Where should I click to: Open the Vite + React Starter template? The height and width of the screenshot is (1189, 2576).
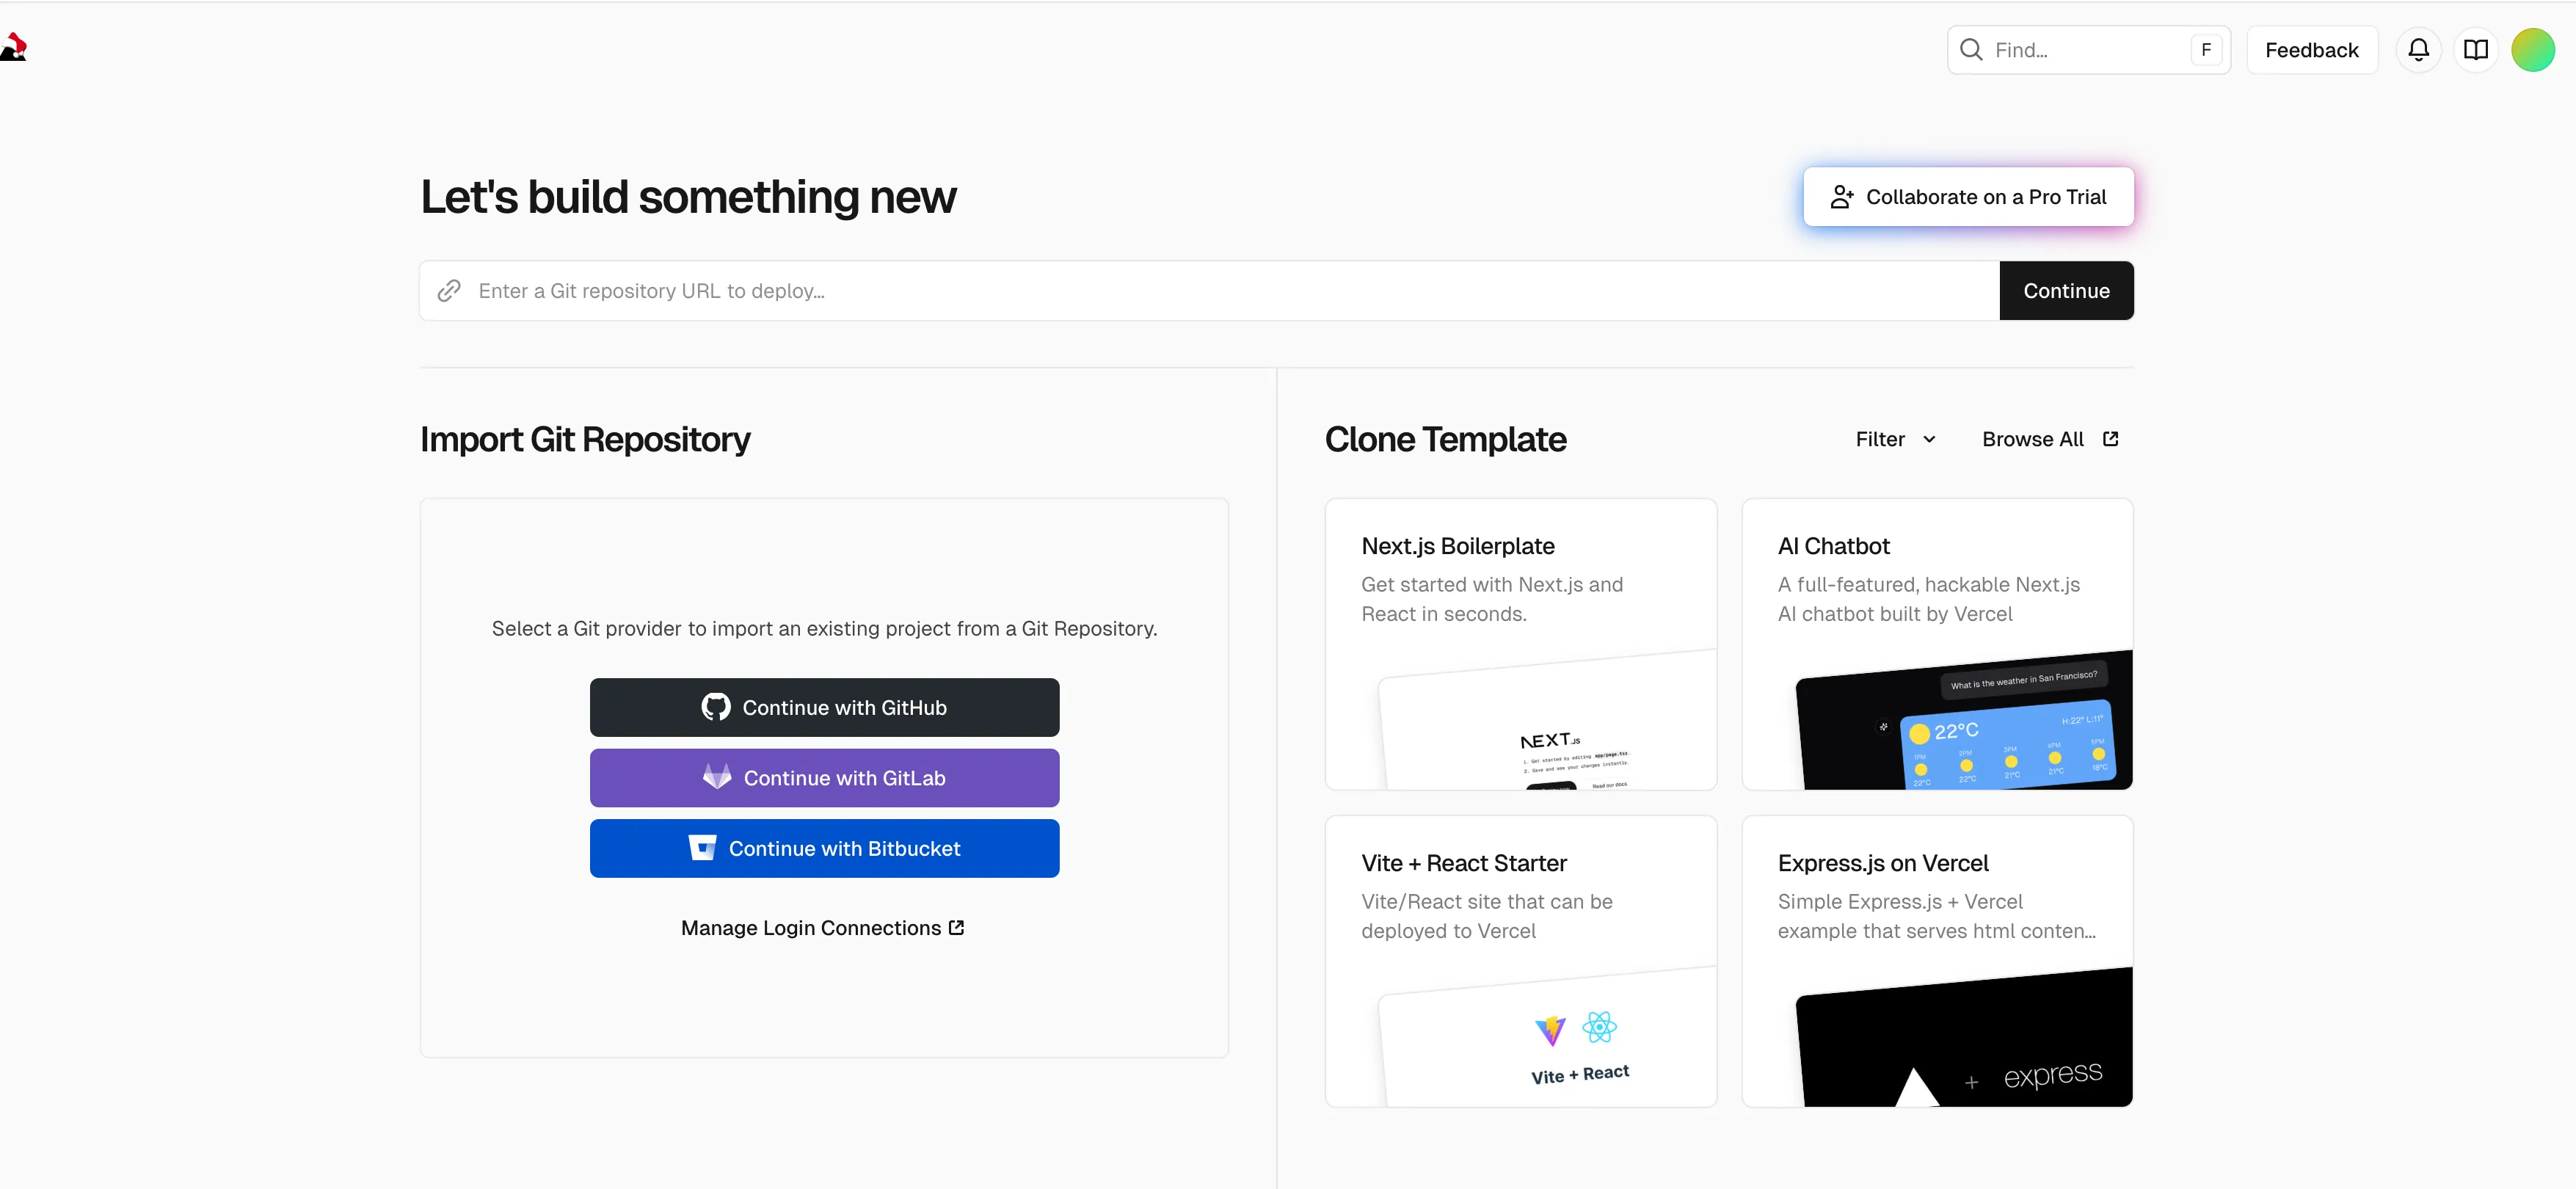point(1520,961)
